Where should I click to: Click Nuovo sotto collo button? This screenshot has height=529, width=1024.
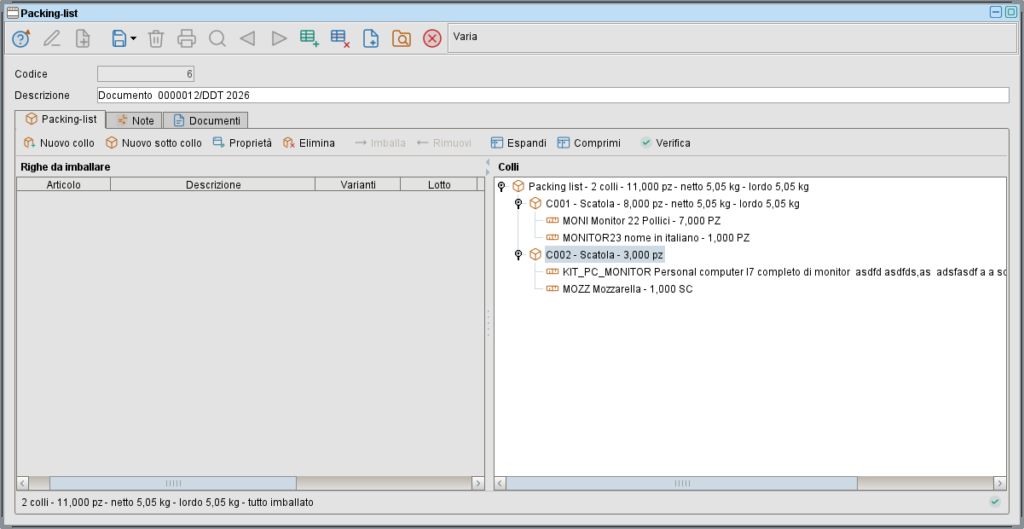pos(154,142)
